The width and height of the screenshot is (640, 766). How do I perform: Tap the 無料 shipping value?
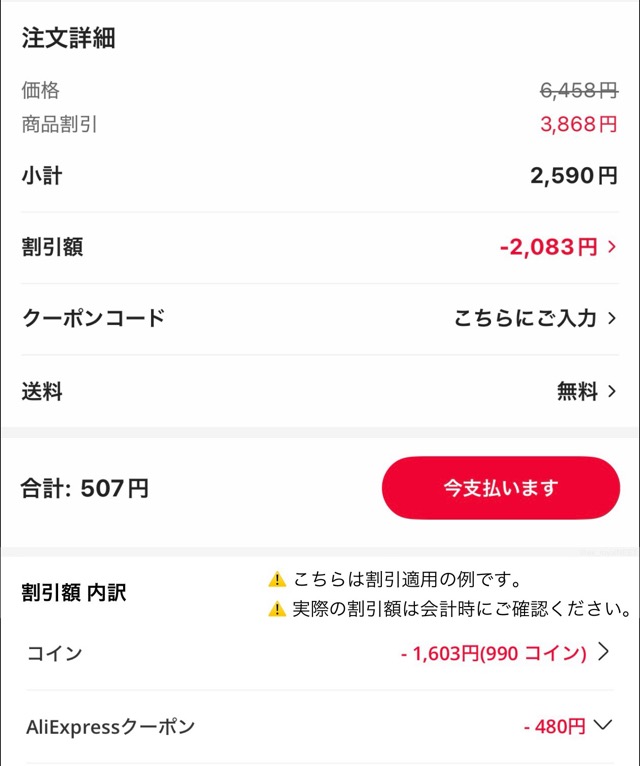point(577,391)
